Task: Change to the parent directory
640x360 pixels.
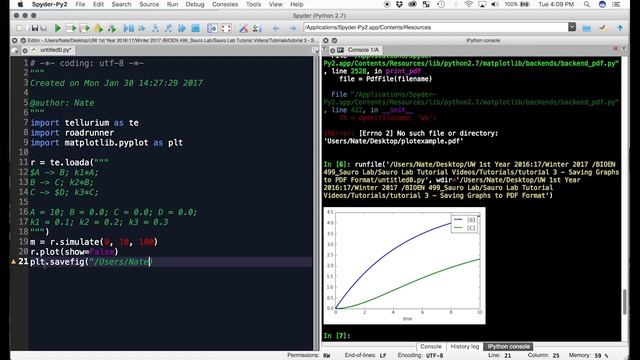Action: (x=620, y=28)
